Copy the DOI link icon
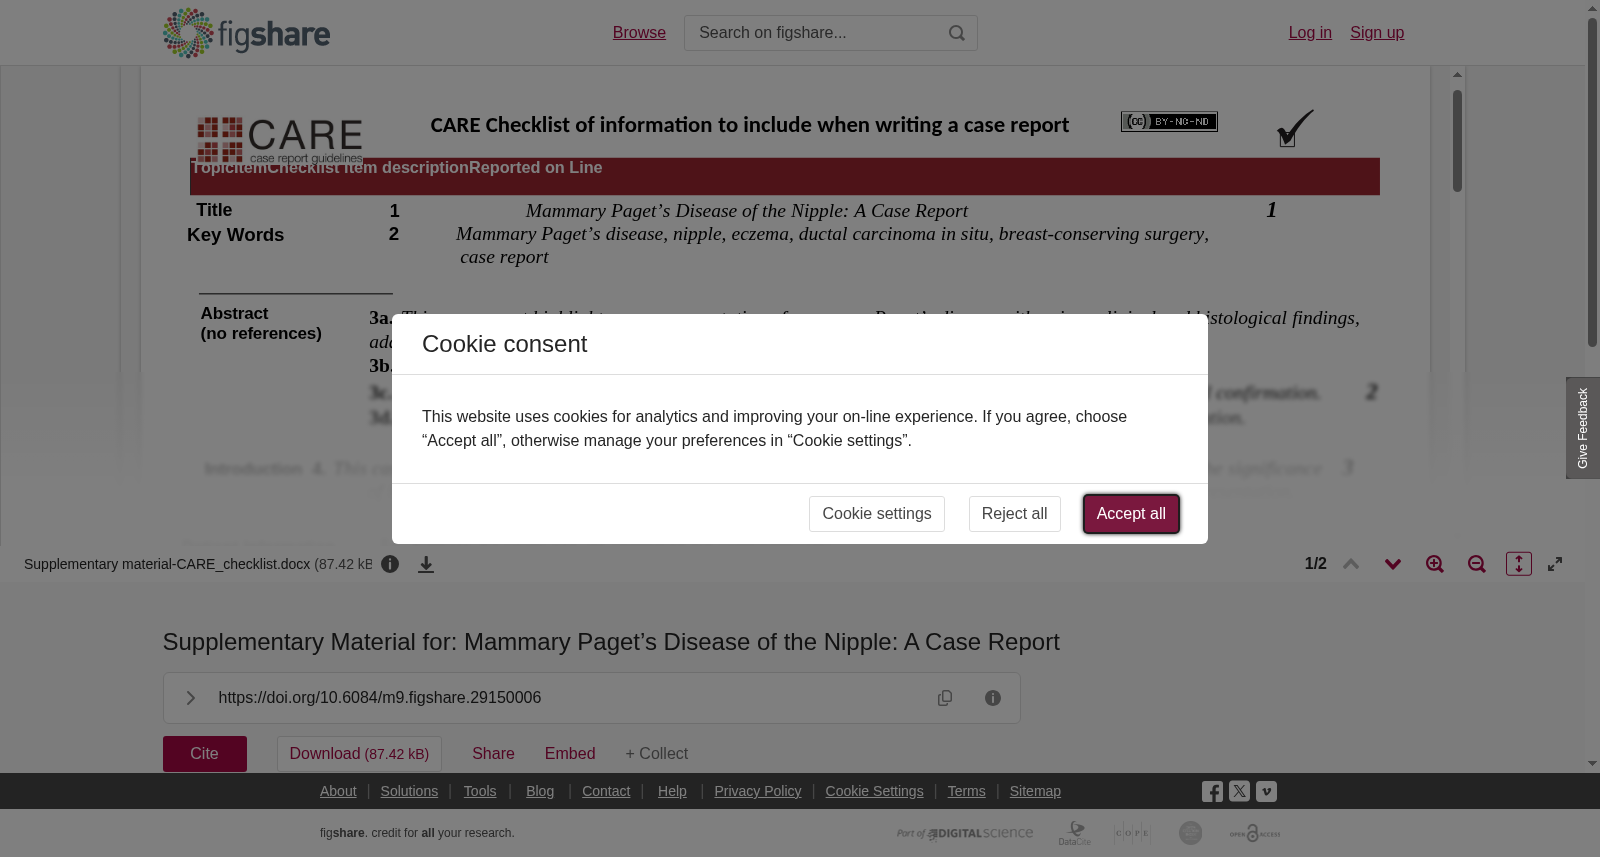Screen dimensions: 1600x857 945,698
